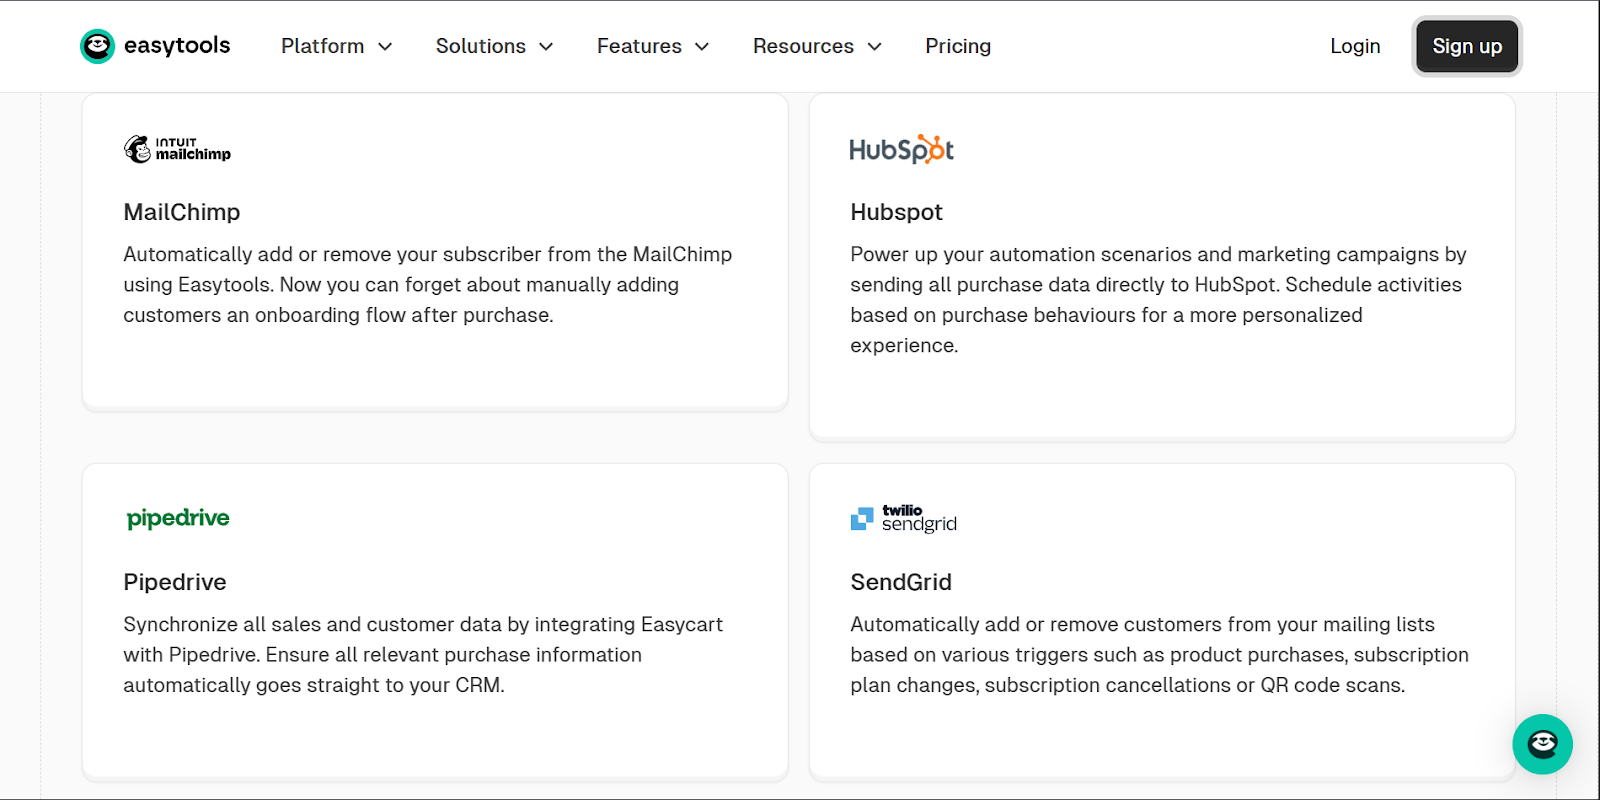Click the Login link

point(1355,46)
